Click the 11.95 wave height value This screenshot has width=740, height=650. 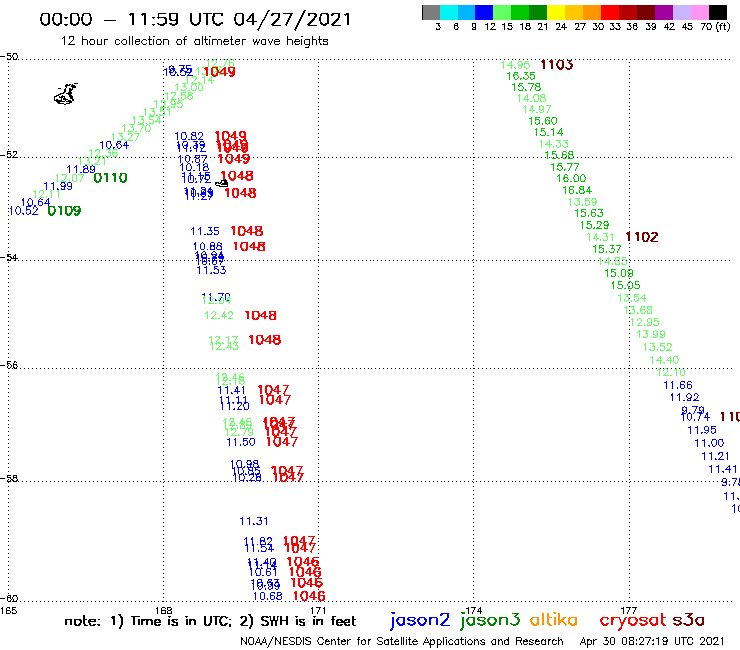pos(702,430)
